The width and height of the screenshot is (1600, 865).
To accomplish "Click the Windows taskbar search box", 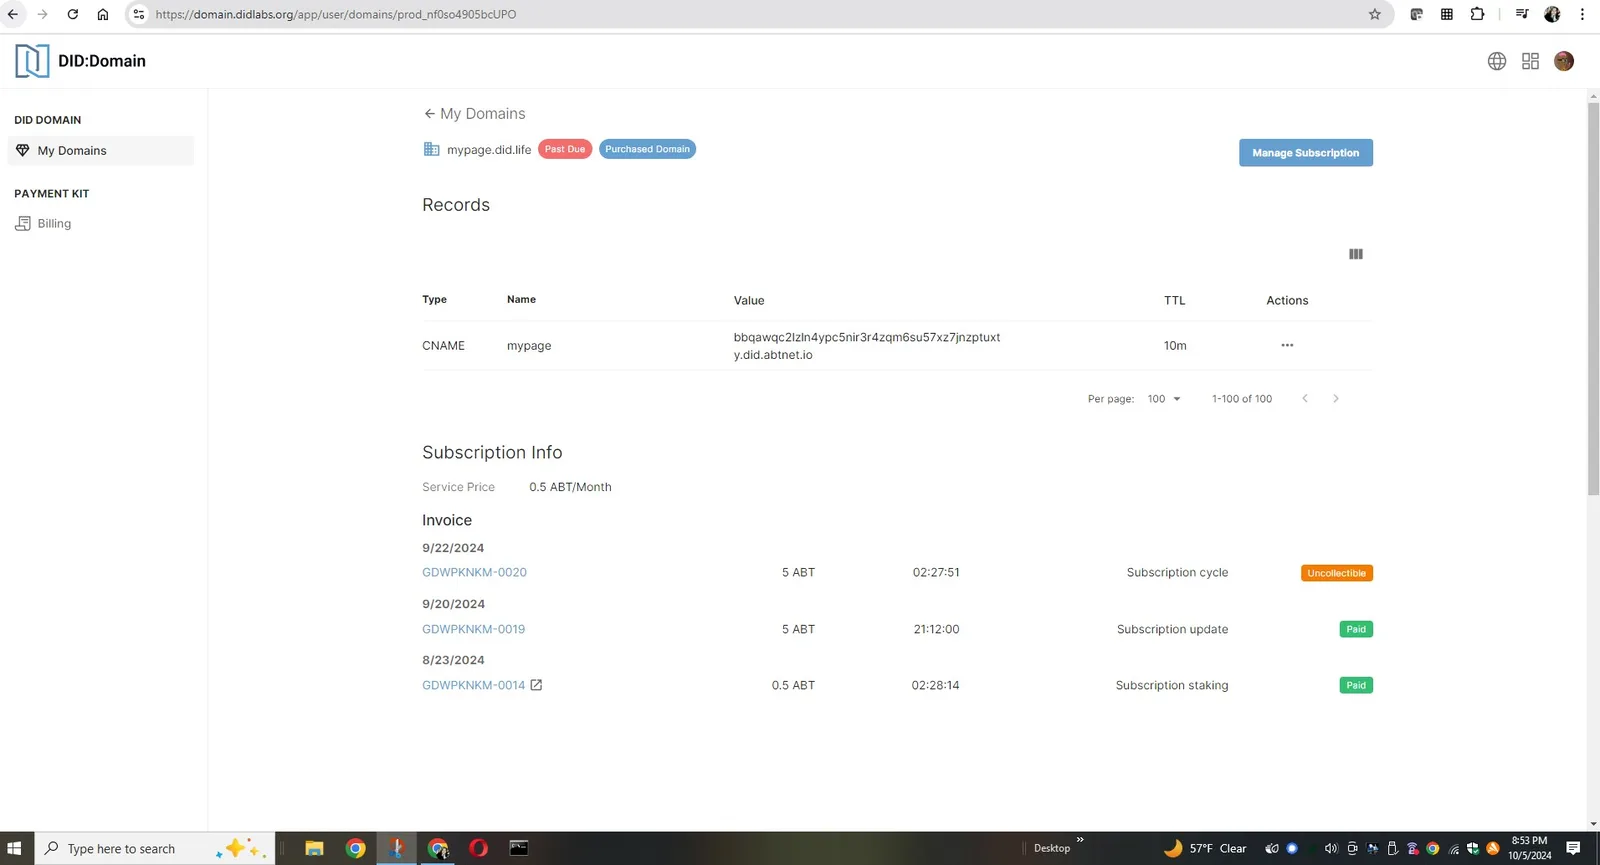I will tap(155, 848).
